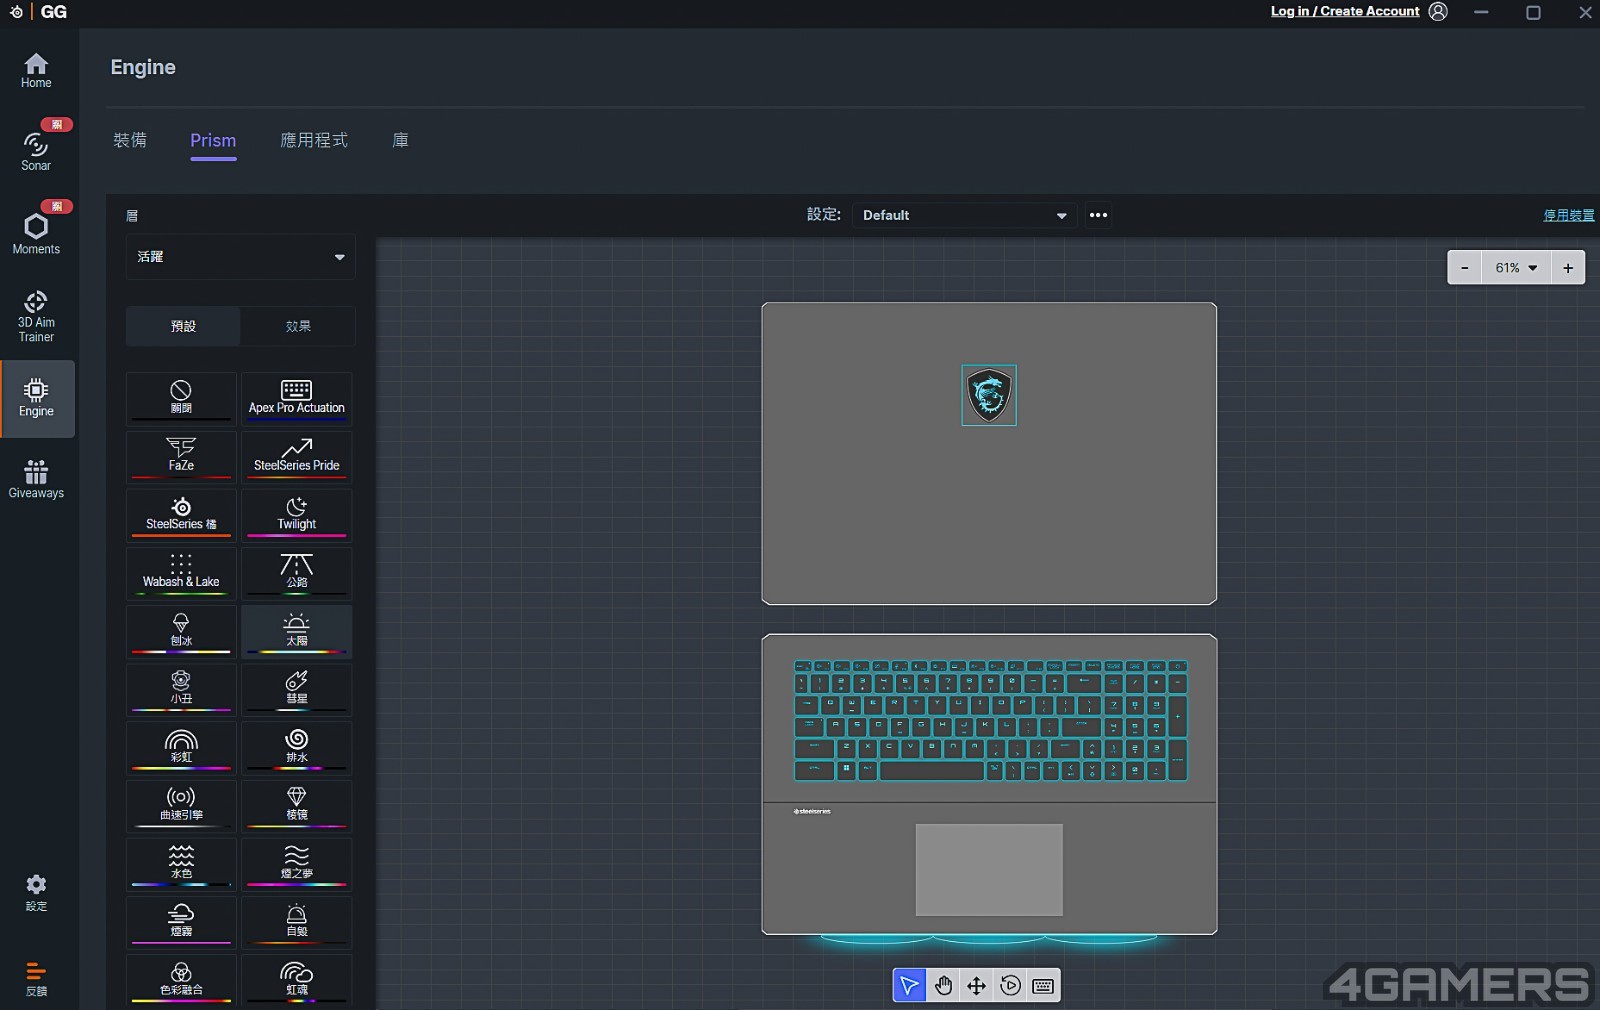Screen dimensions: 1600x1010
Task: Click the replay preview tool icon
Action: coord(1010,986)
